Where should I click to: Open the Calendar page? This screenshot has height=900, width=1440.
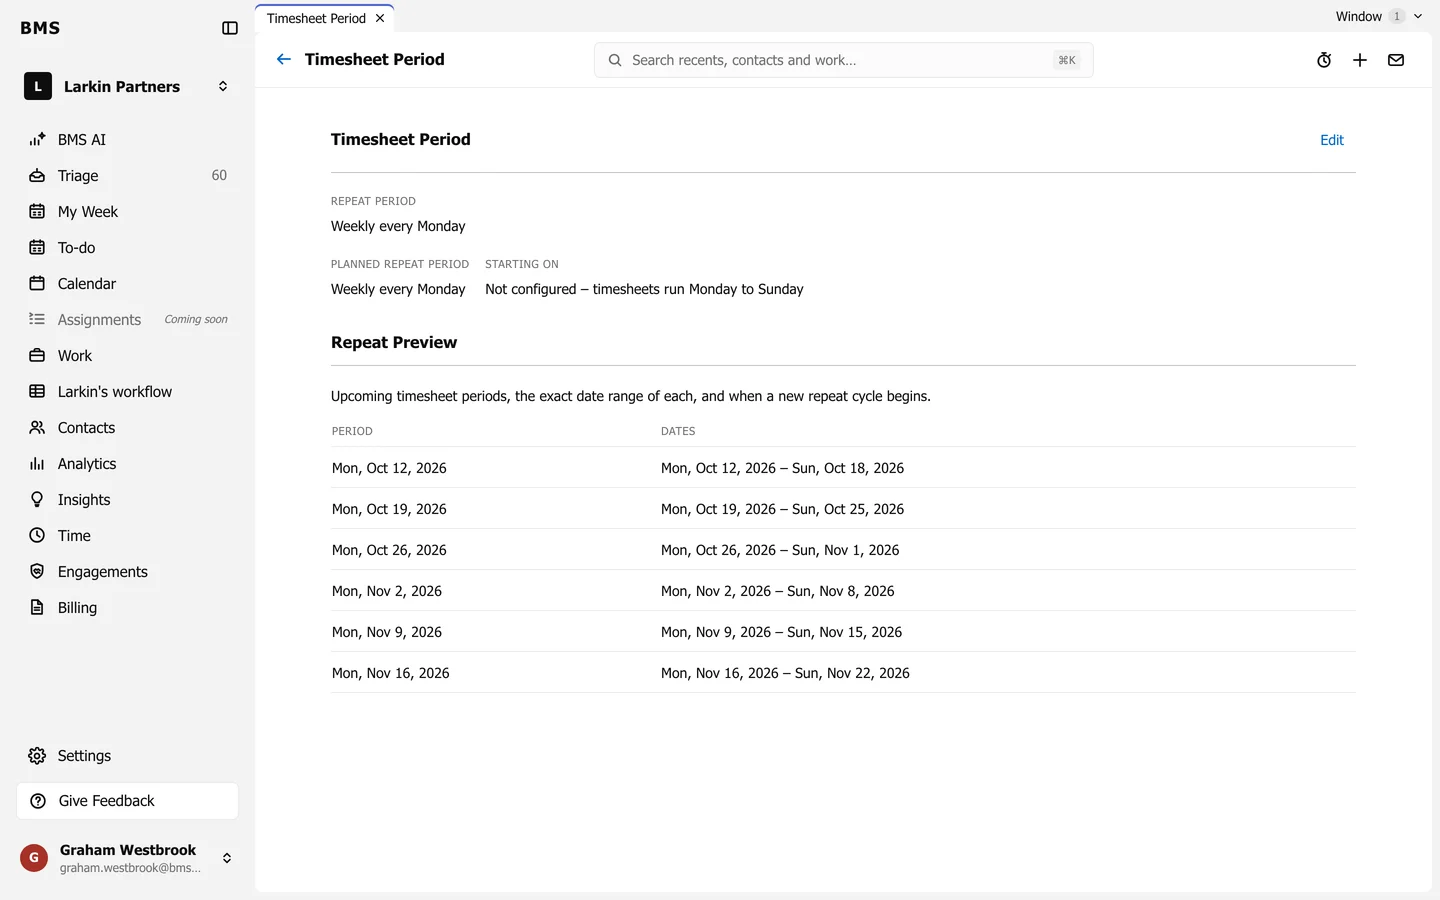click(128, 284)
